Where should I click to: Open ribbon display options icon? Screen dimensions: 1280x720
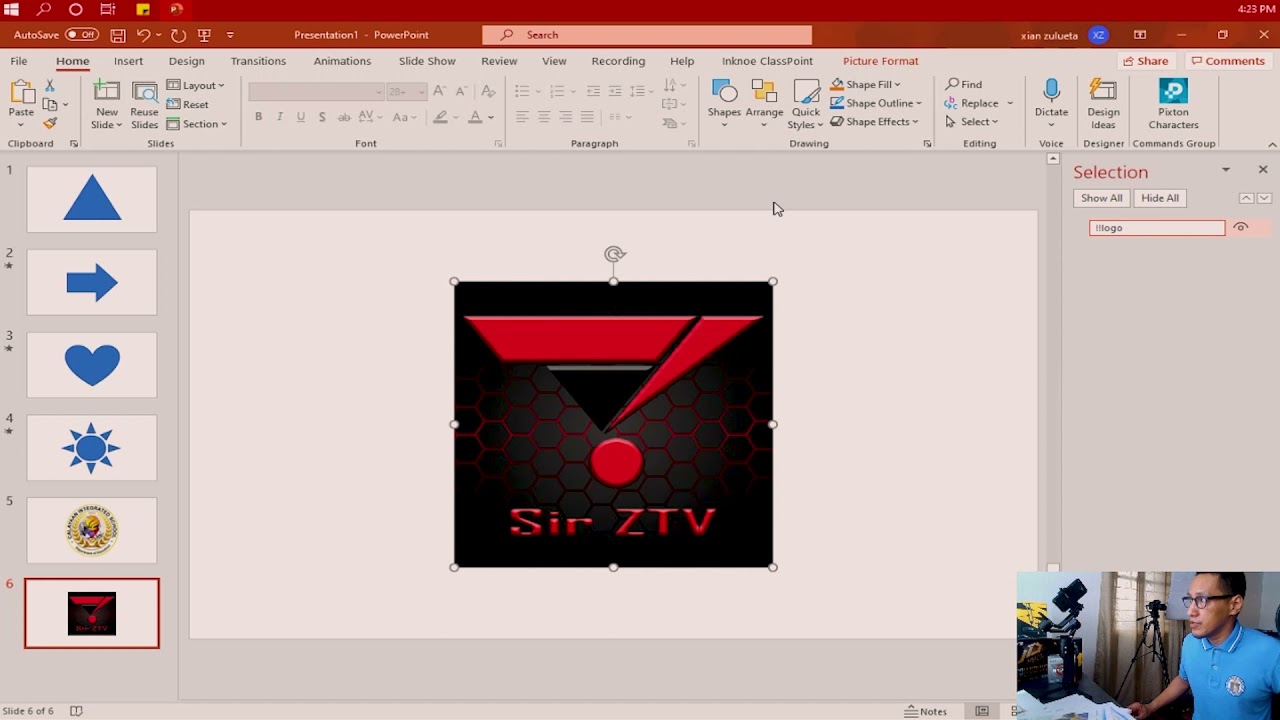1140,35
